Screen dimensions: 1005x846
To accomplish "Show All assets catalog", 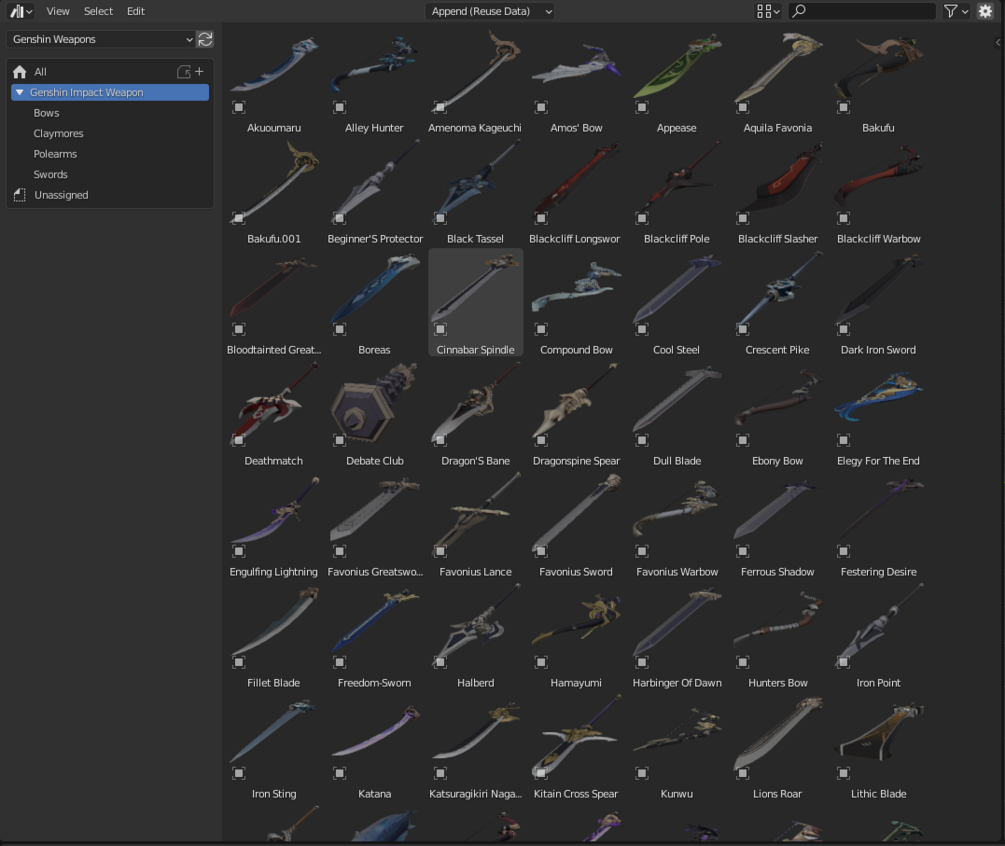I will click(x=40, y=72).
